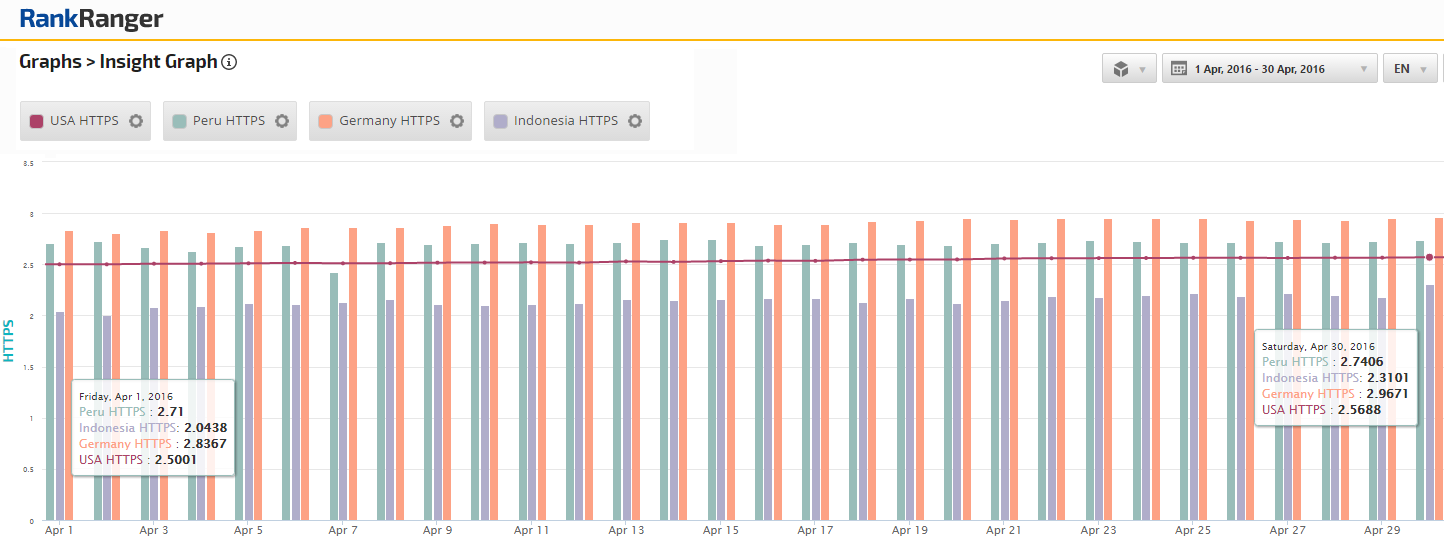This screenshot has height=545, width=1444.
Task: Toggle the USA HTTPS series label
Action: pyautogui.click(x=84, y=121)
